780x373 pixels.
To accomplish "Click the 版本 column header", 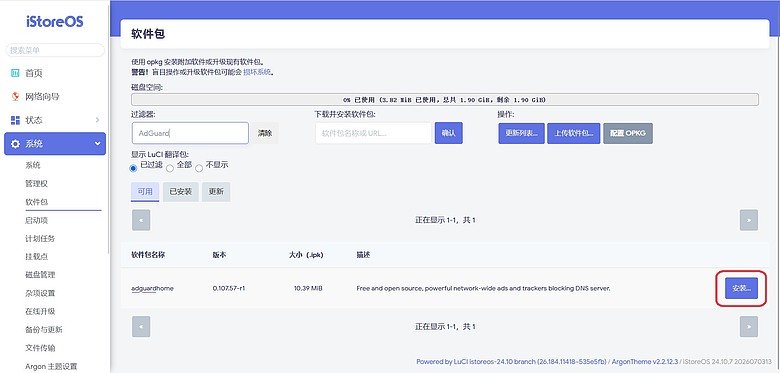I will (219, 255).
